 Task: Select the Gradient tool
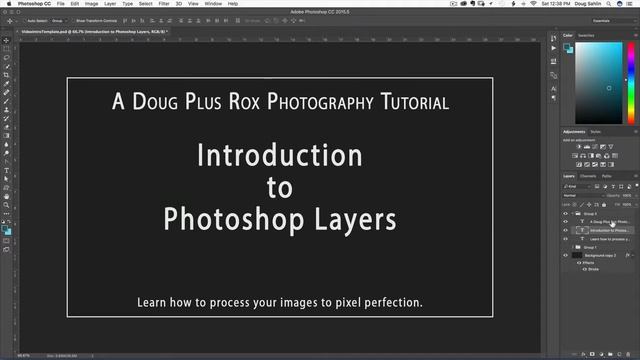[6, 136]
